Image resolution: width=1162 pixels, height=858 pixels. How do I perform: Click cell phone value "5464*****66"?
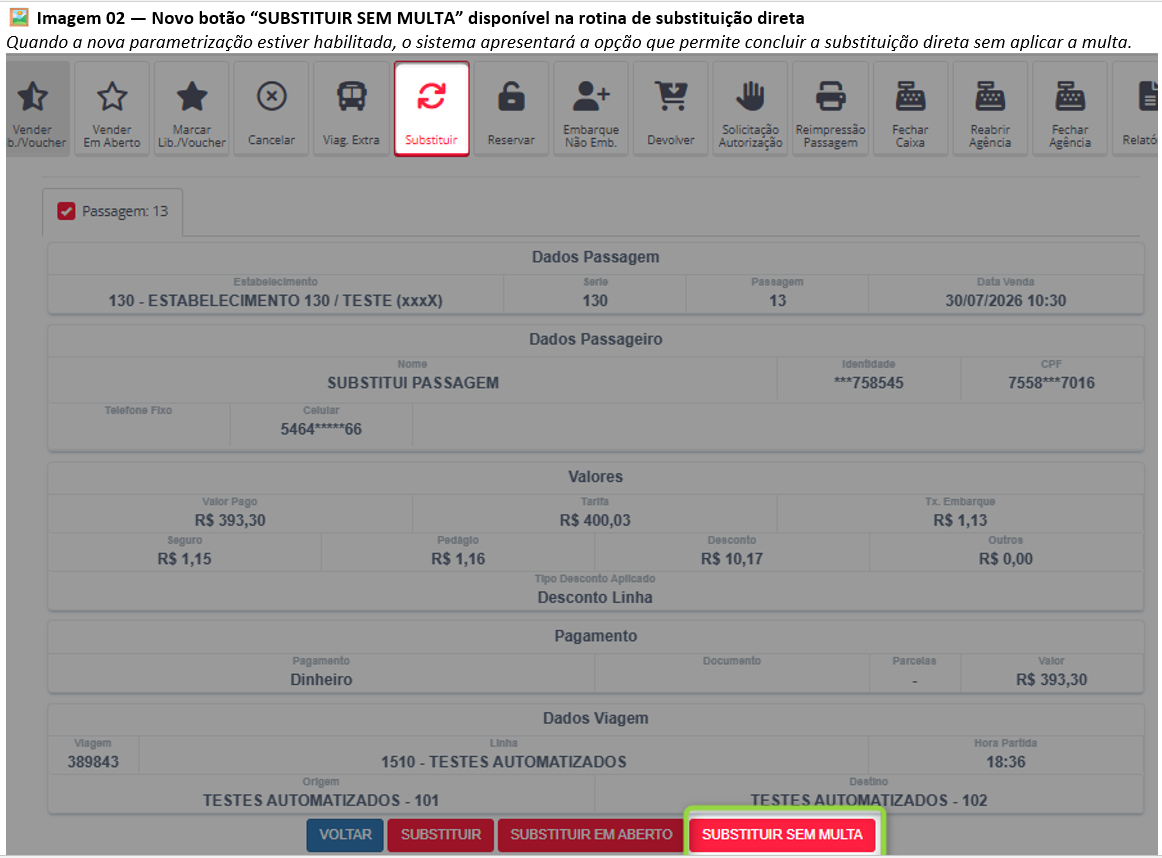pyautogui.click(x=321, y=429)
